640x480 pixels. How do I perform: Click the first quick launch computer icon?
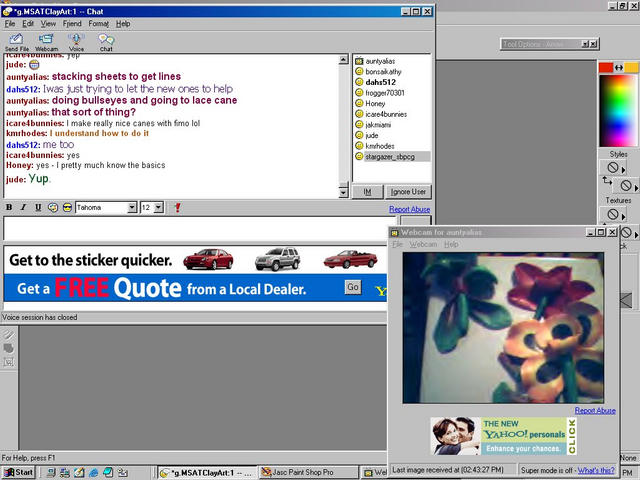[x=51, y=473]
